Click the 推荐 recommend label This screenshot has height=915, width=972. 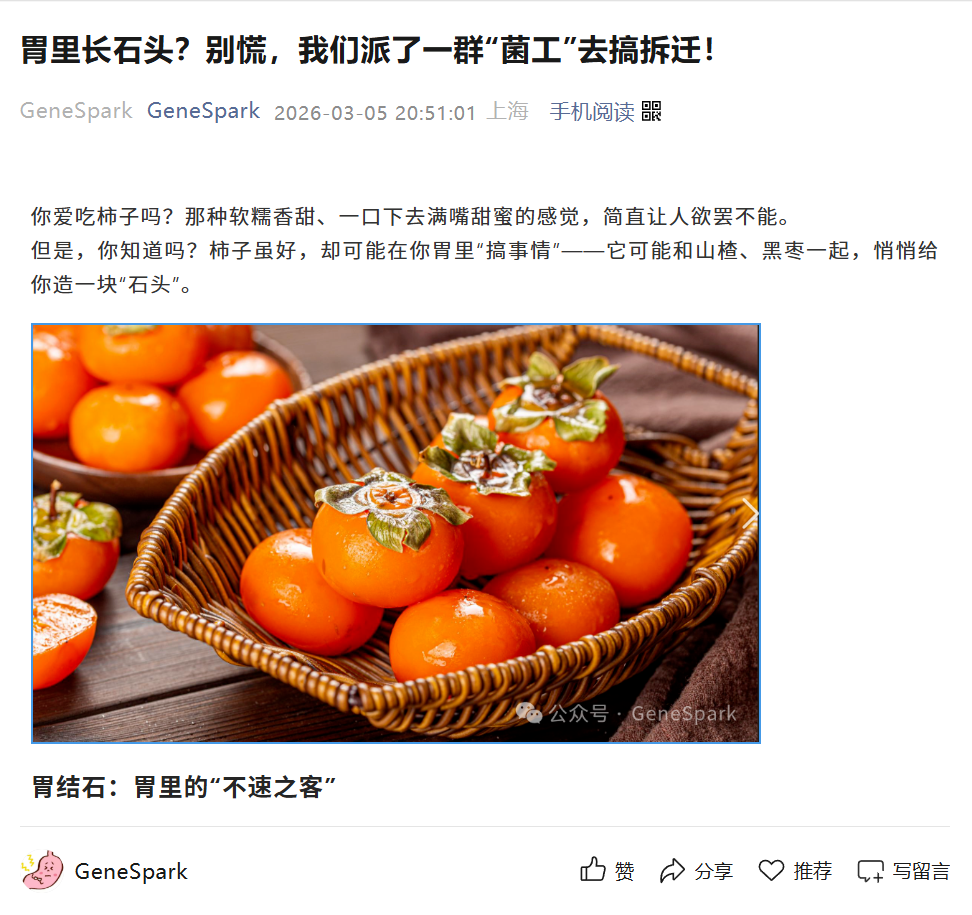point(813,872)
